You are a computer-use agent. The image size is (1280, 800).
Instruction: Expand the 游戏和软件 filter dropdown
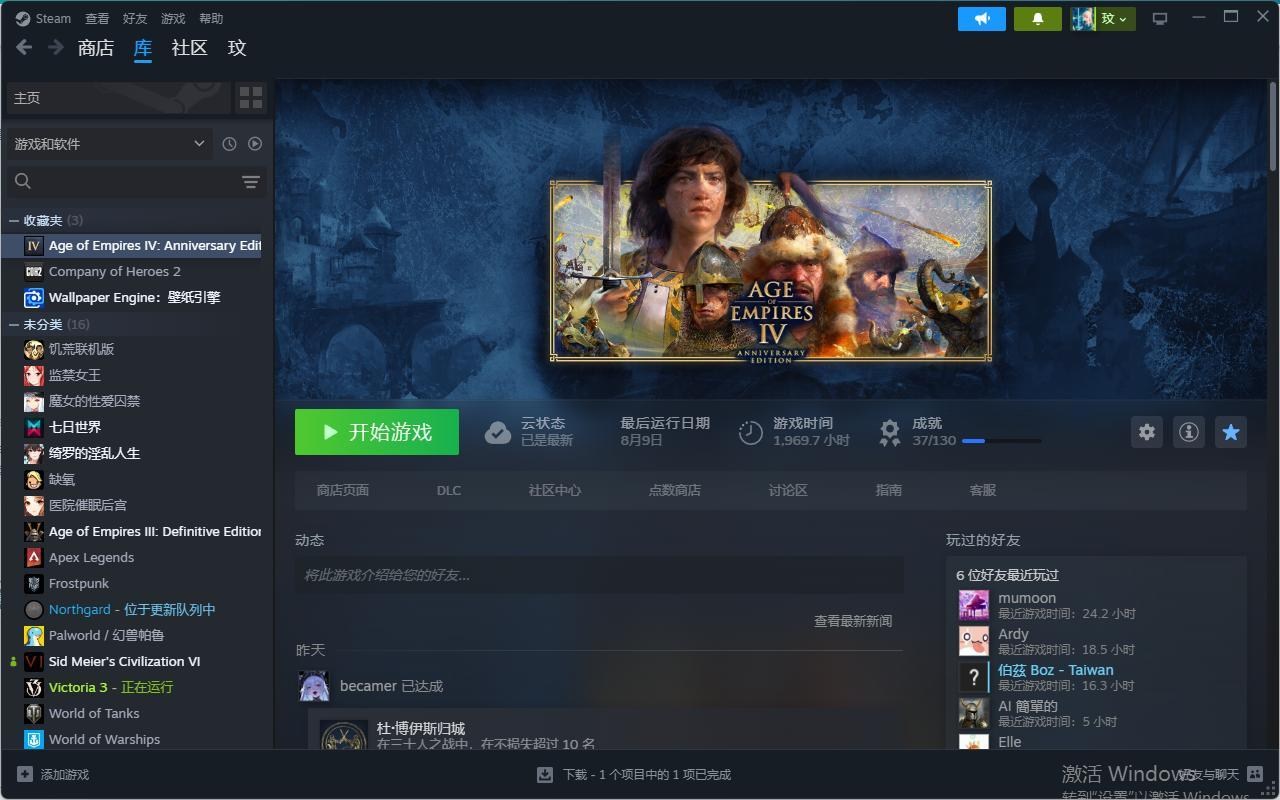point(109,144)
